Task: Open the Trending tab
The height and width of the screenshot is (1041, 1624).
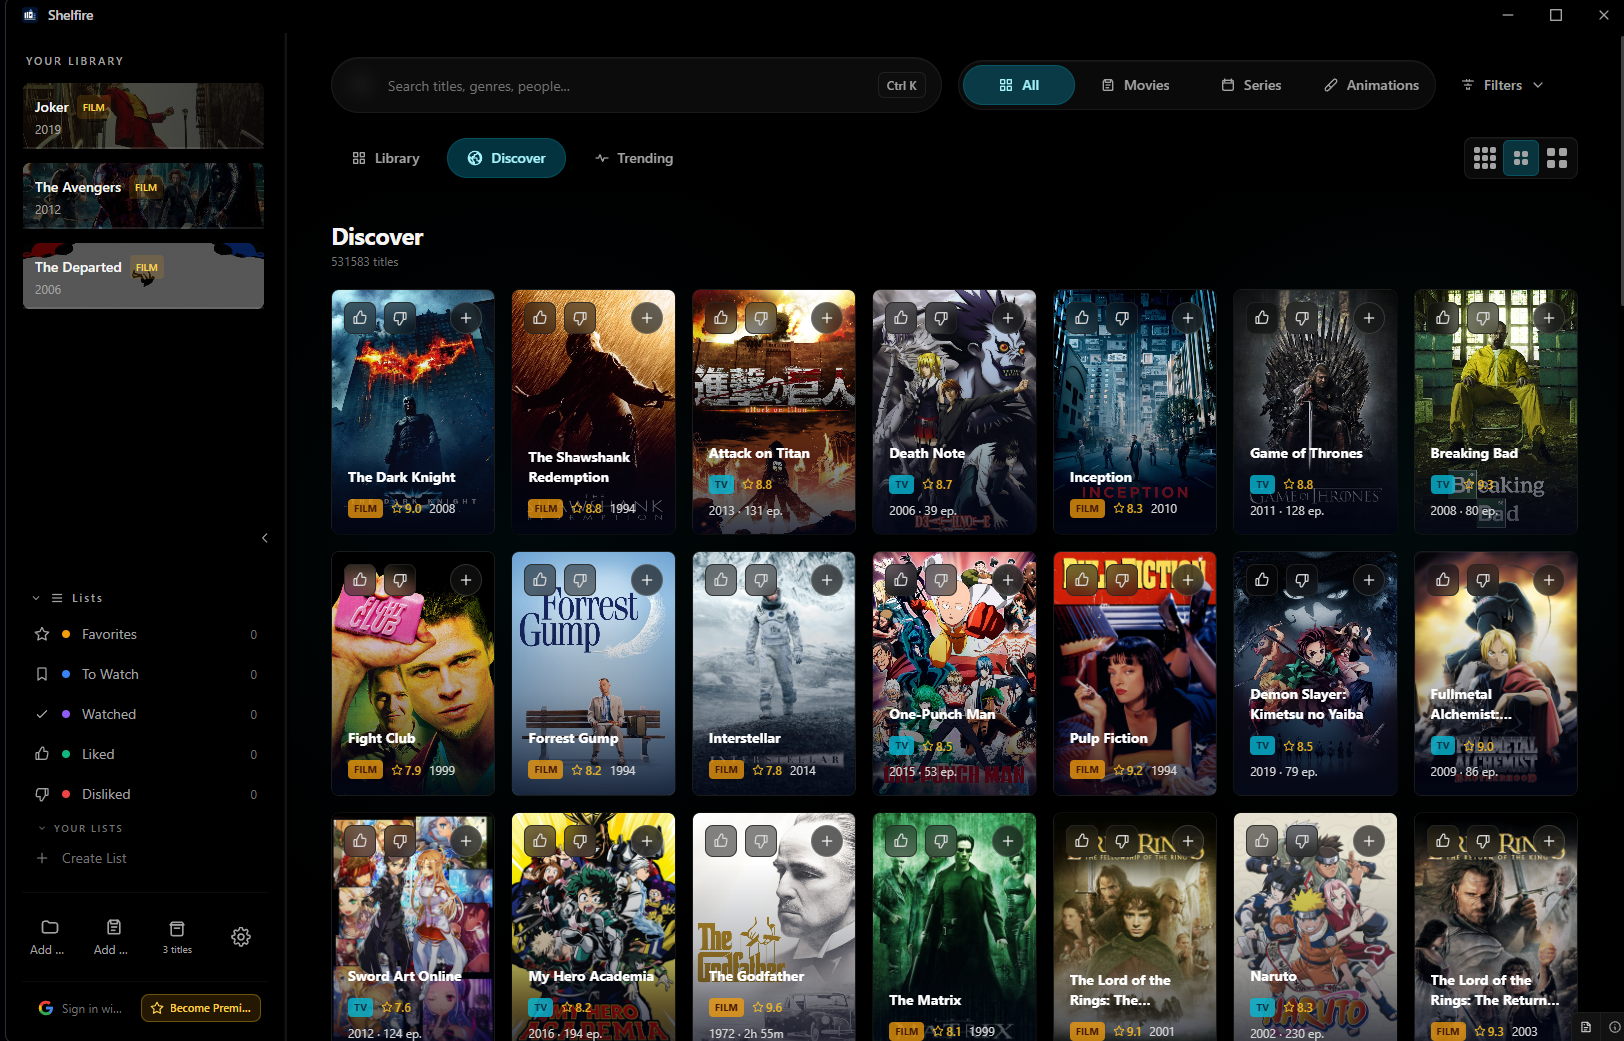Action: coord(634,158)
